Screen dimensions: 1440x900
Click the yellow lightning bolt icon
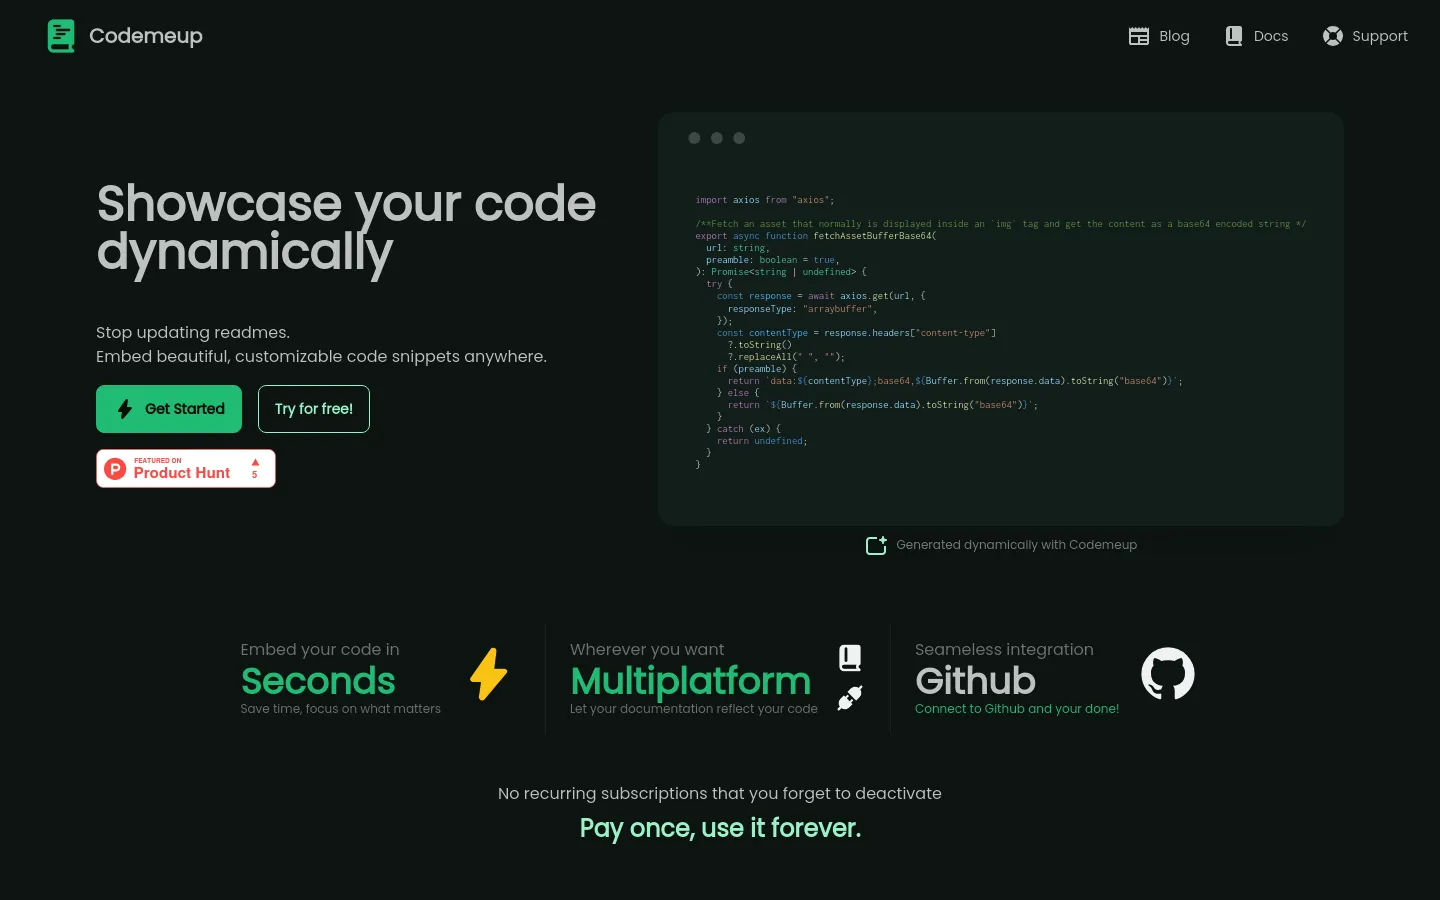click(489, 674)
